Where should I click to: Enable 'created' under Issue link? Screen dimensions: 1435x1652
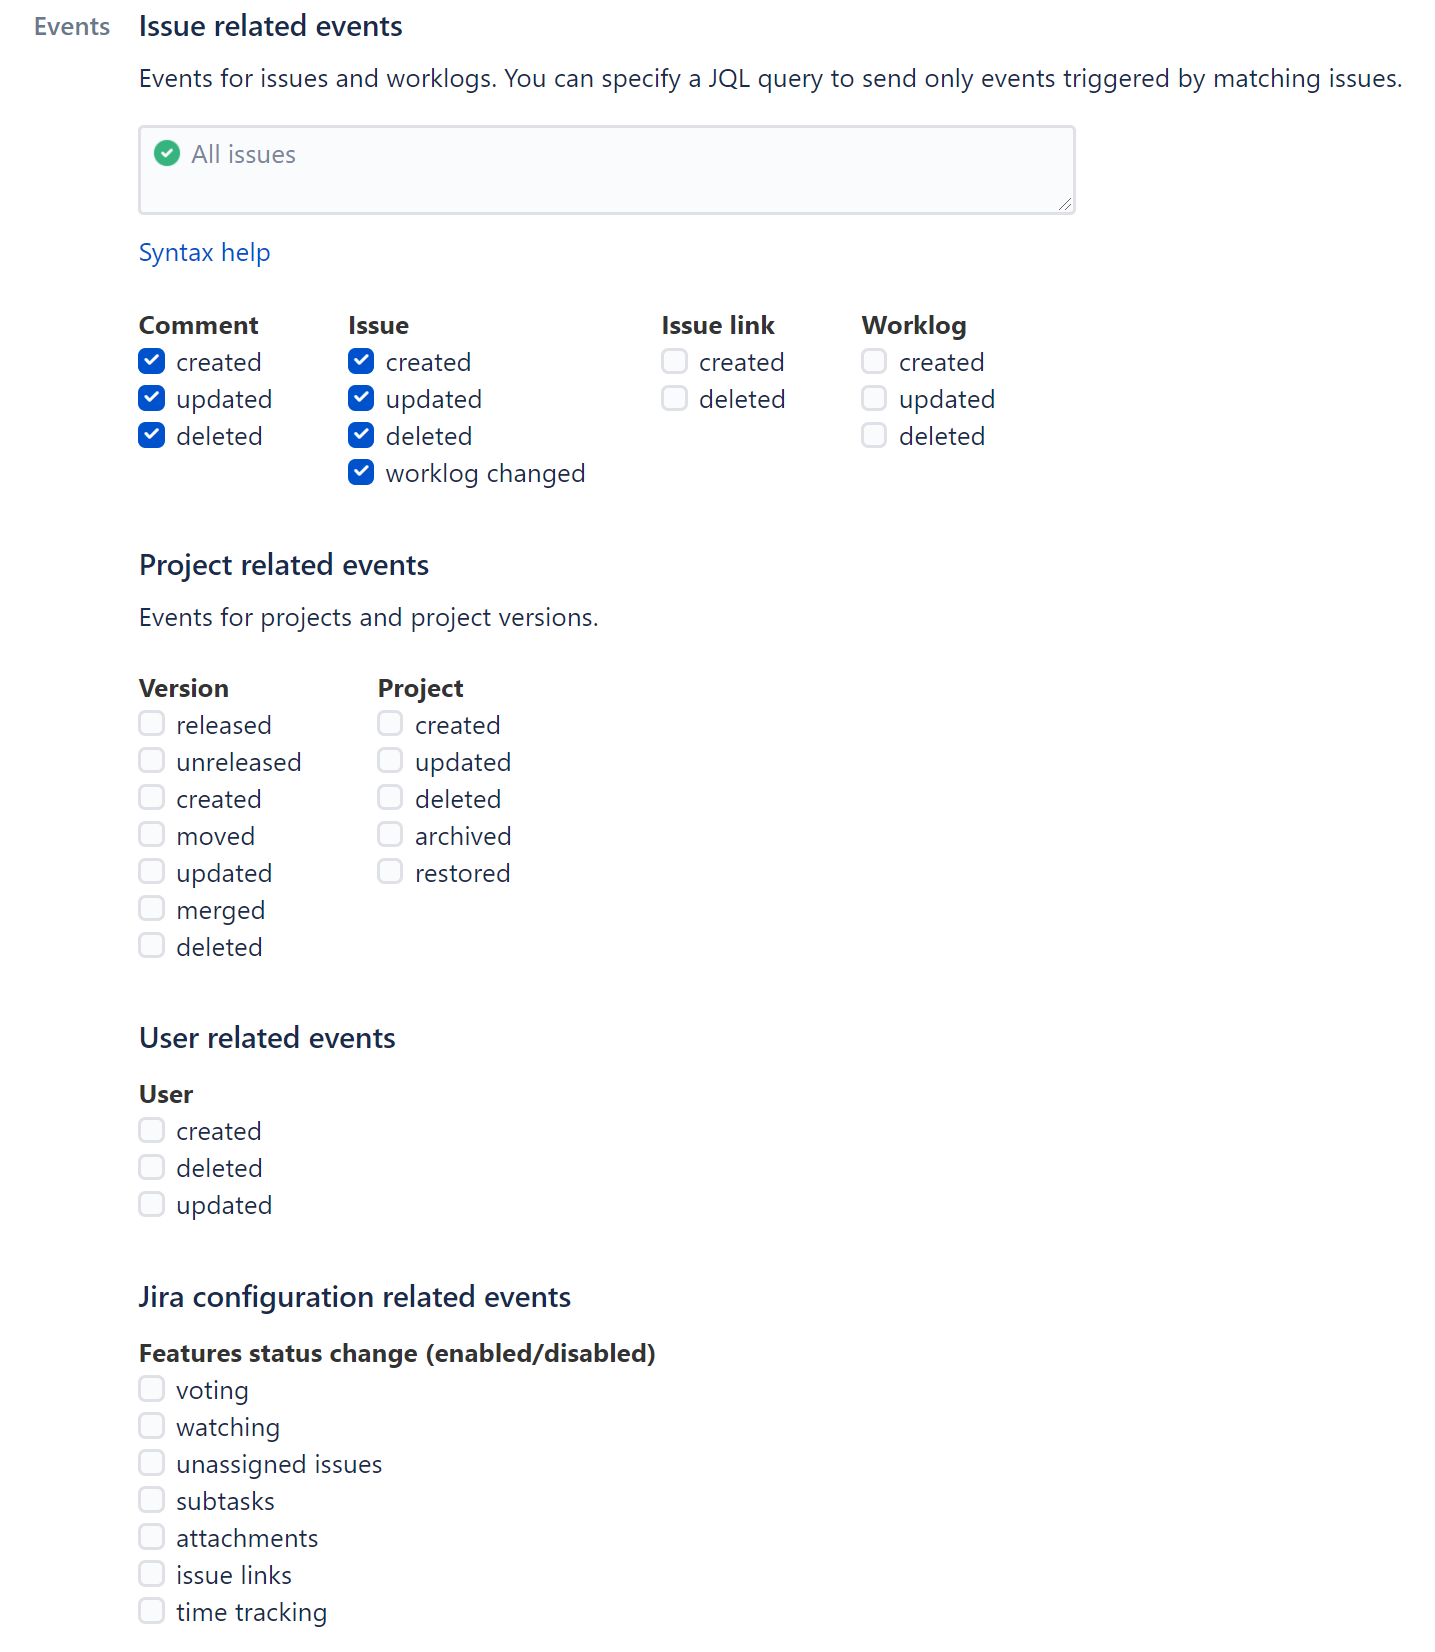[x=673, y=361]
